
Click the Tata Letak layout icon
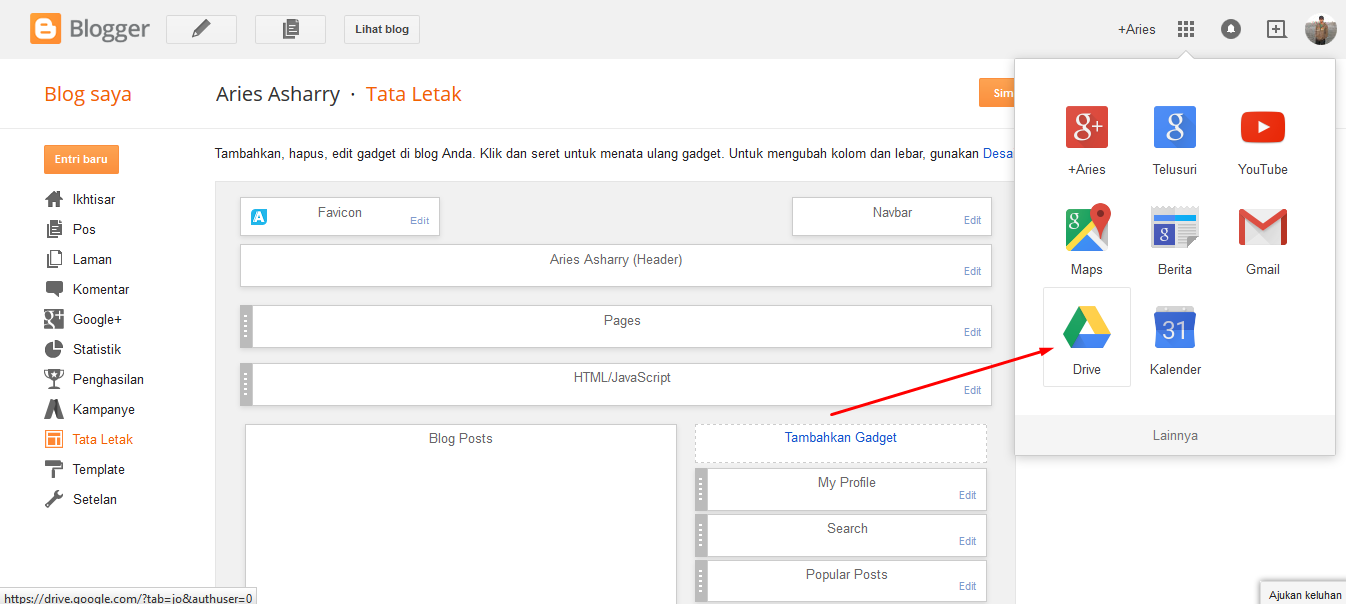click(x=54, y=439)
